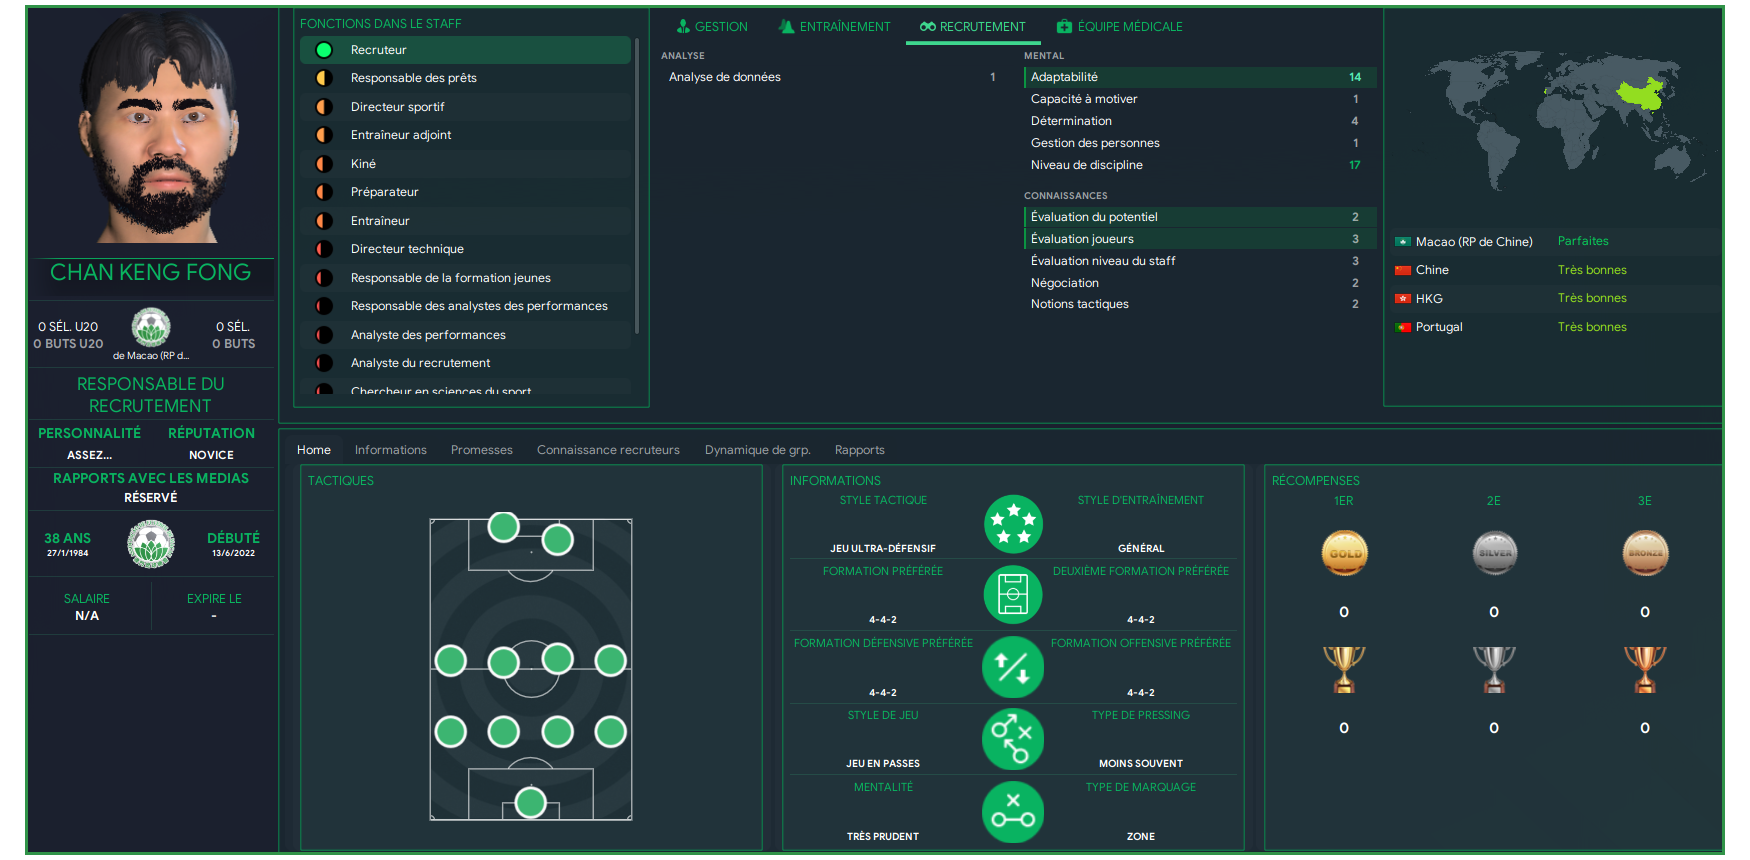Open the Gestion attributes tab
The height and width of the screenshot is (860, 1750).
[711, 27]
